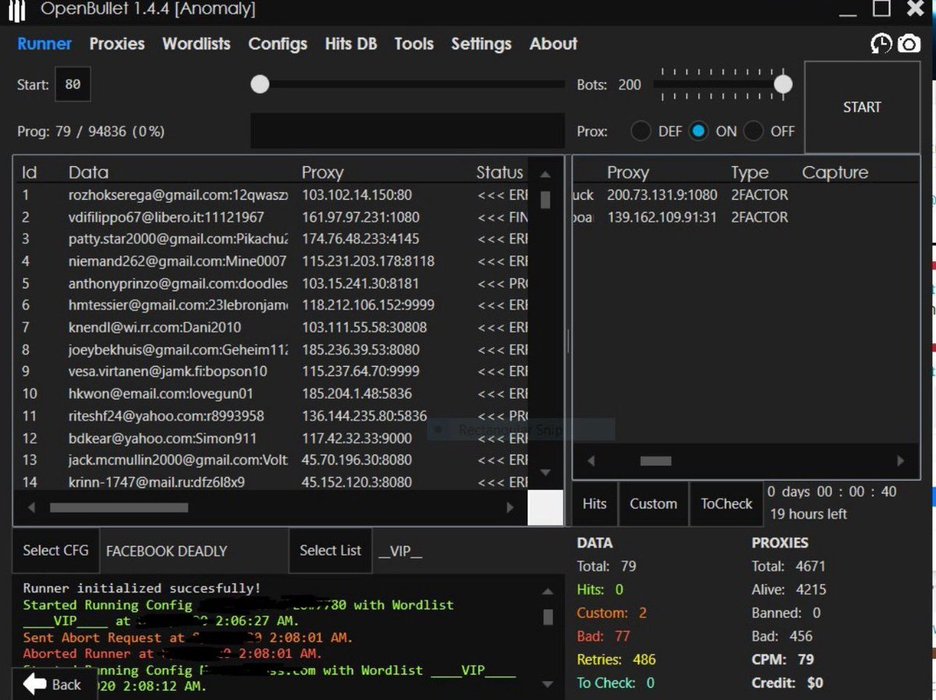Open the Hits DB tab

(351, 44)
